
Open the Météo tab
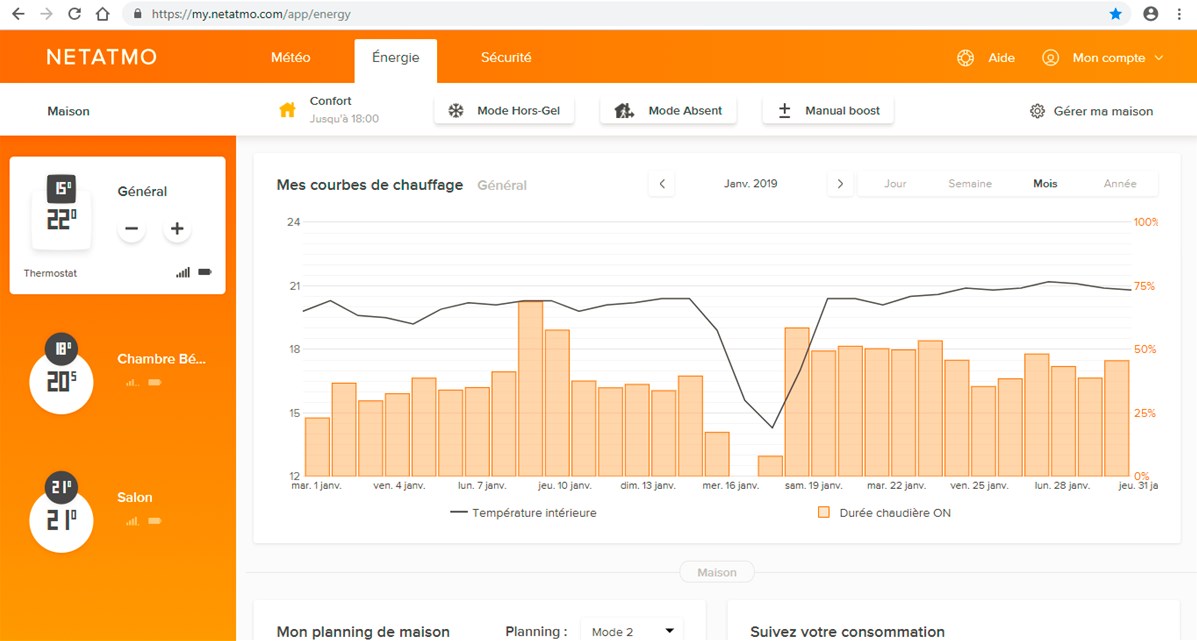tap(291, 58)
